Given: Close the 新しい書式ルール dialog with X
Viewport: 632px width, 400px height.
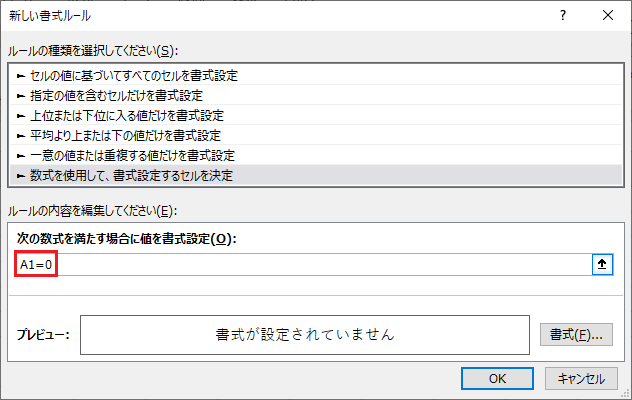Looking at the screenshot, I should click(x=609, y=15).
